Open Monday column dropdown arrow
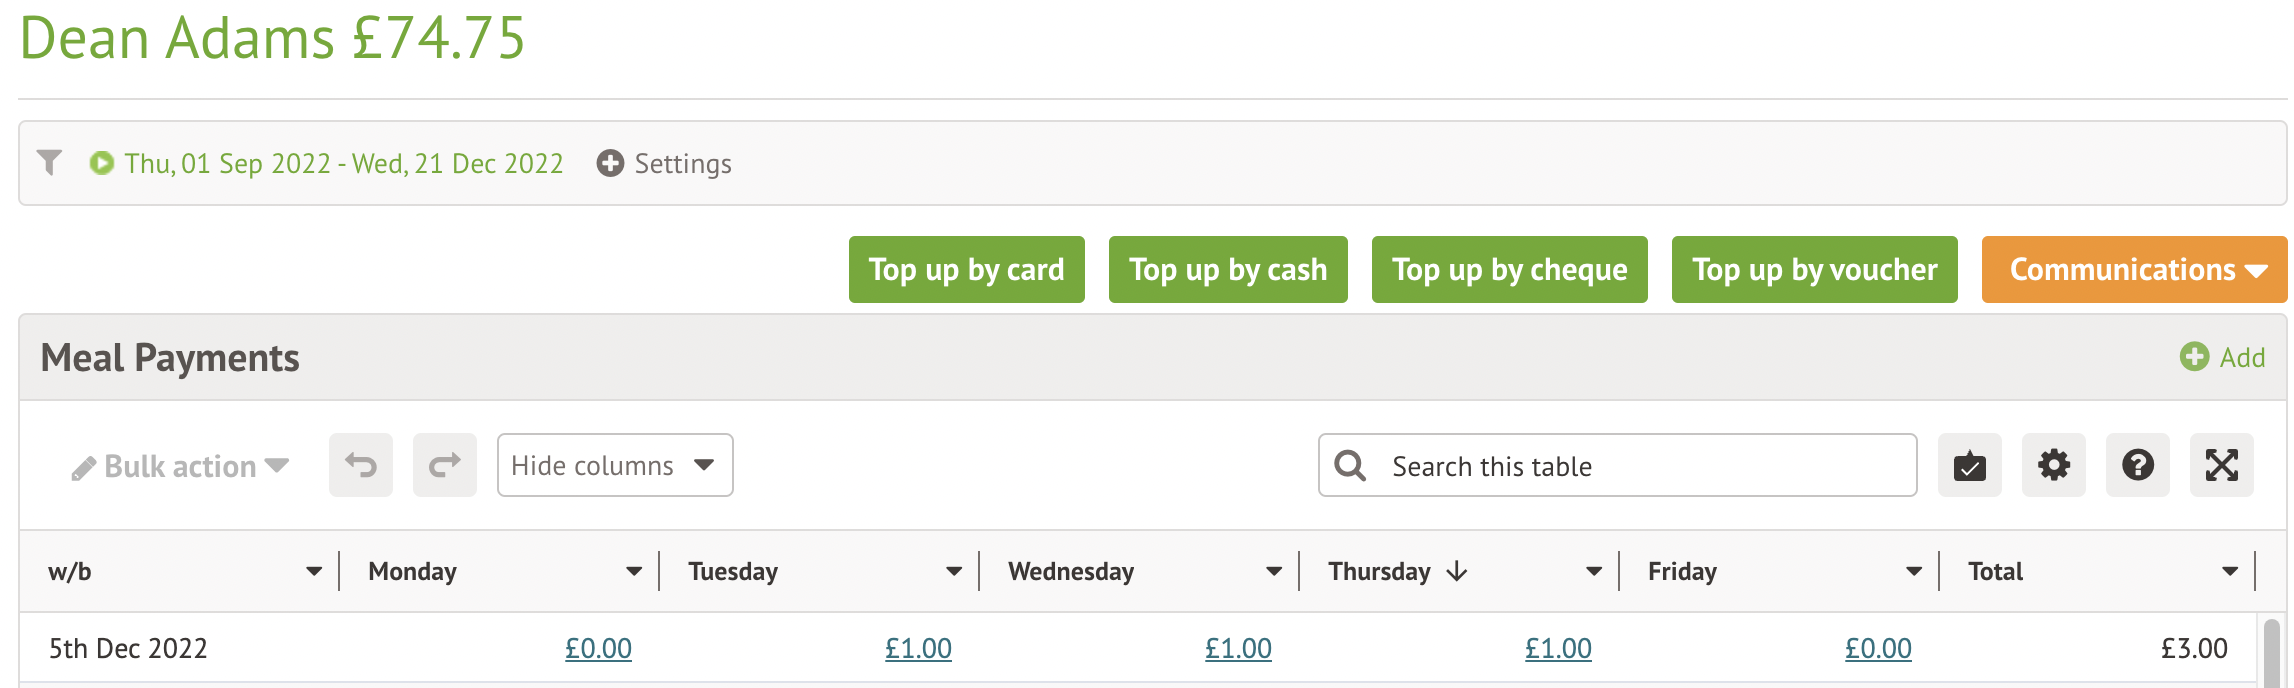This screenshot has width=2294, height=688. pos(633,571)
